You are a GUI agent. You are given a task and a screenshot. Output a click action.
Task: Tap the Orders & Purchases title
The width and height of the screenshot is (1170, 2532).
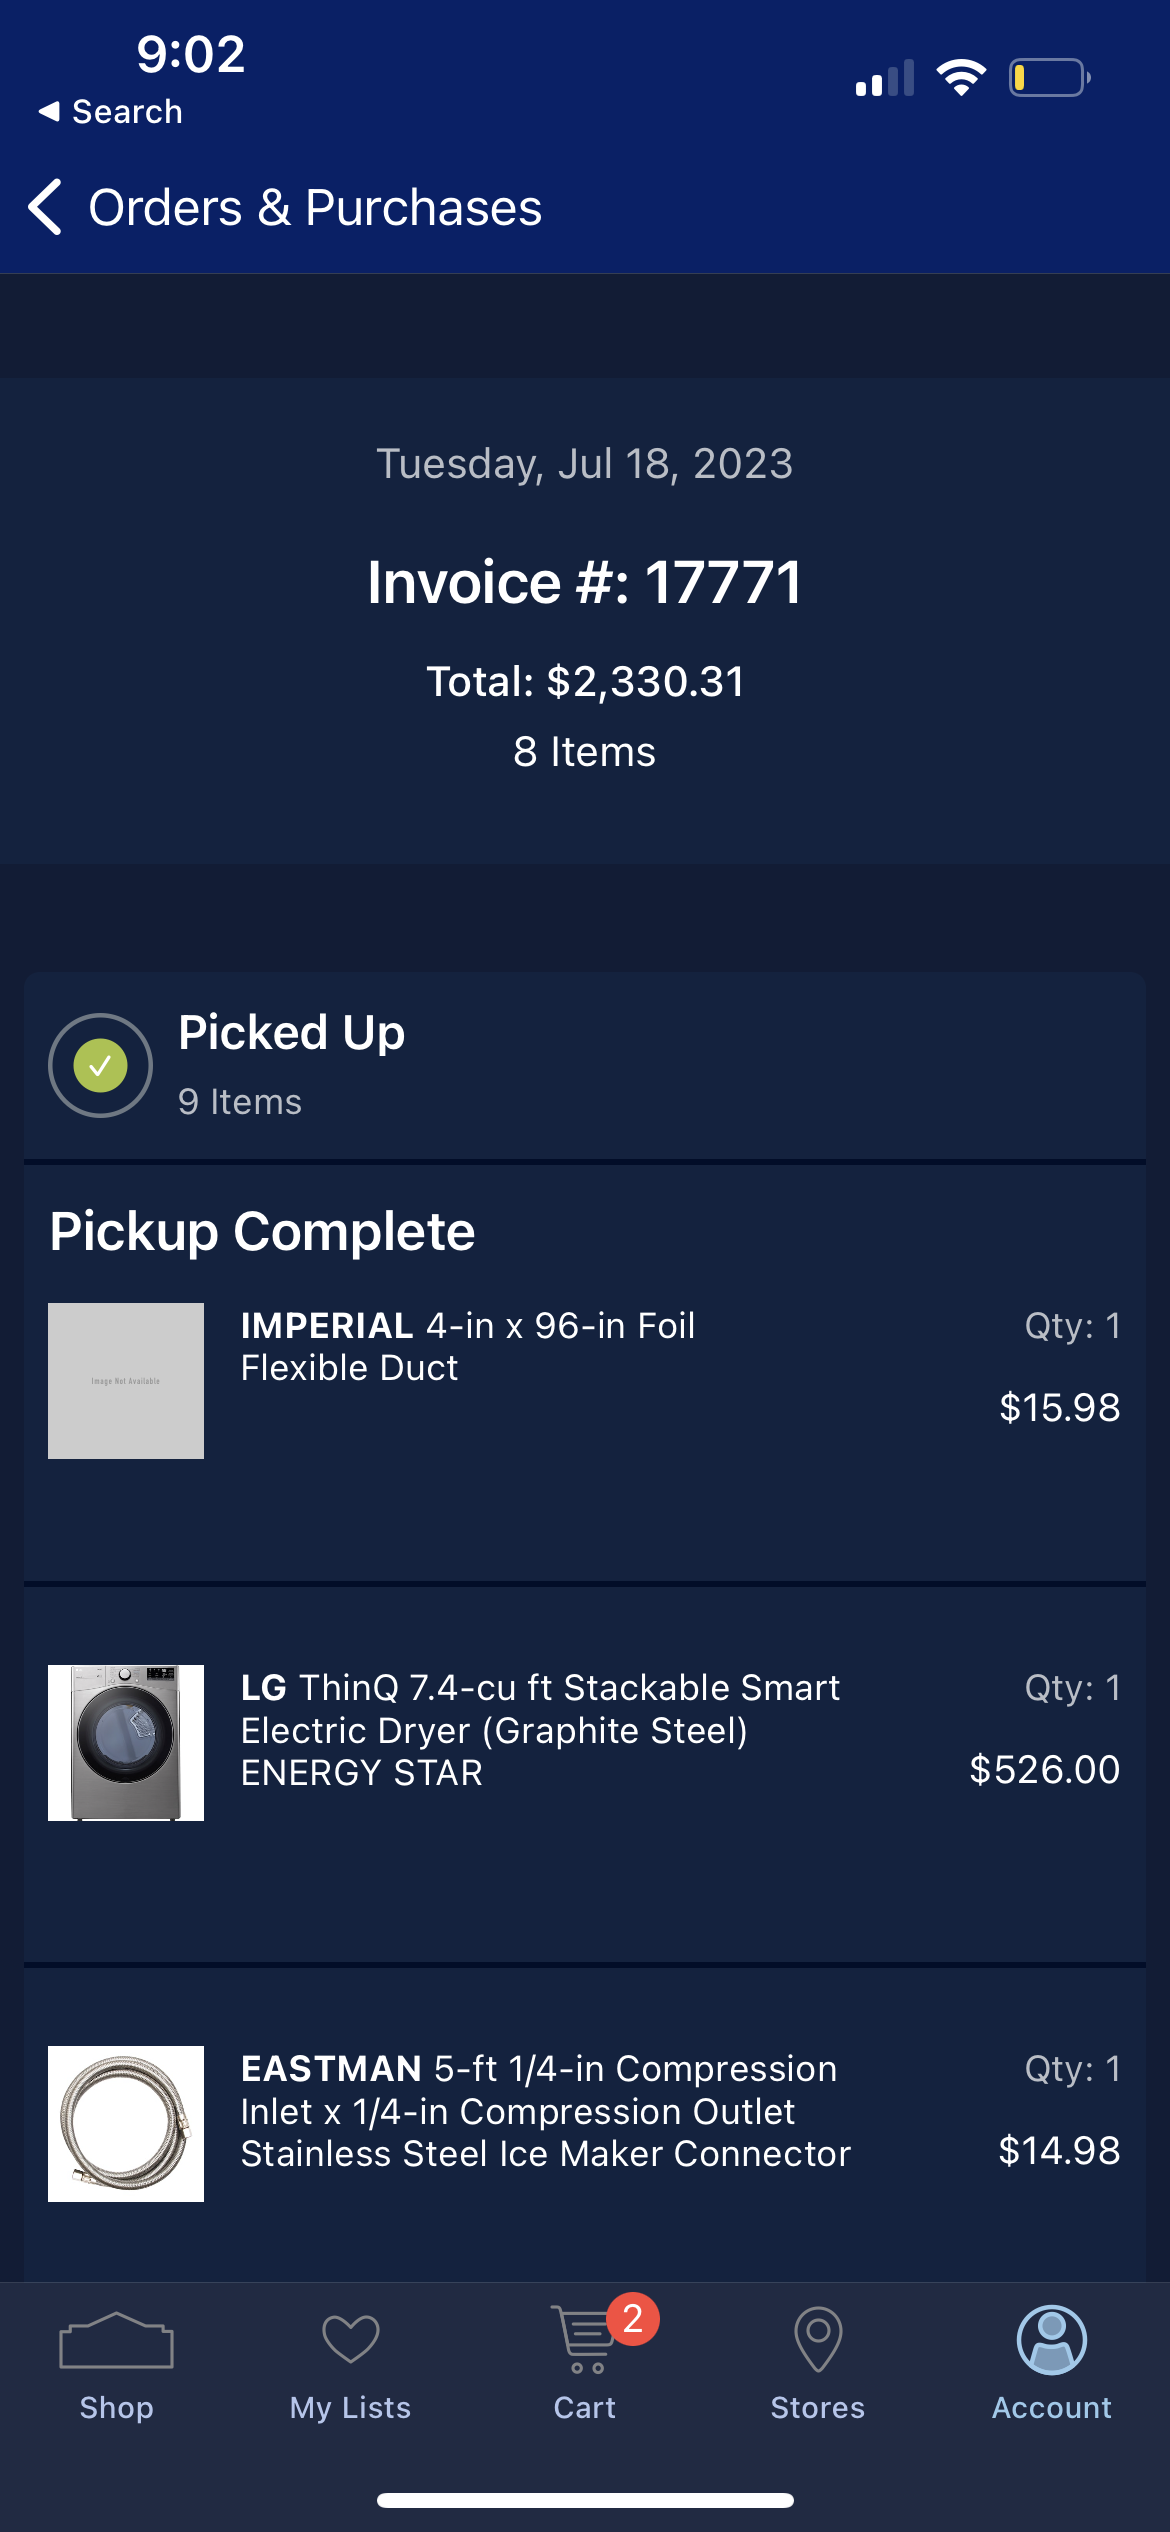[315, 208]
